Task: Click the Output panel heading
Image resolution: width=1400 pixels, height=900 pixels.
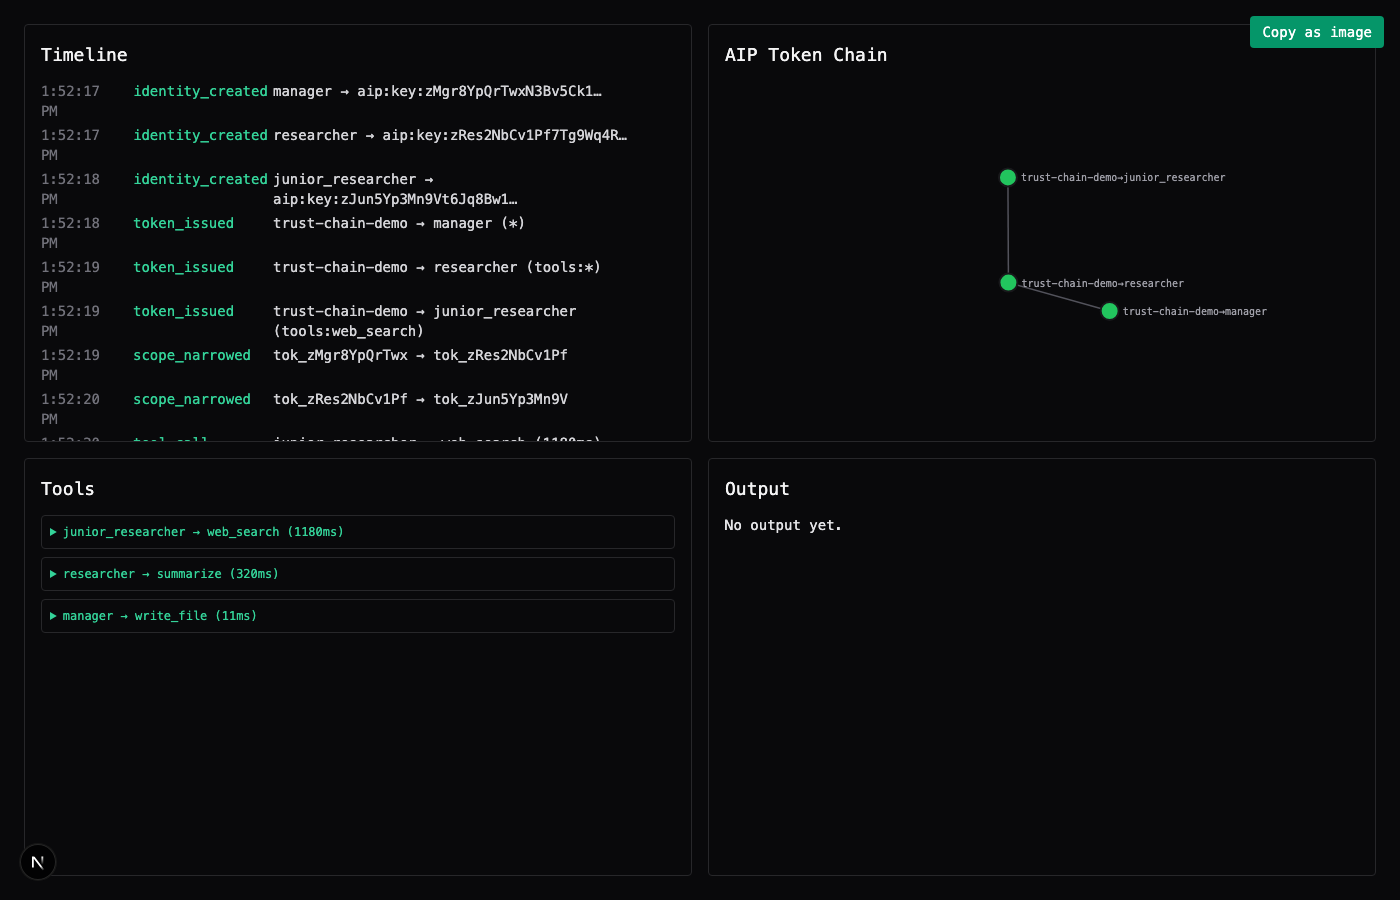Action: [757, 489]
